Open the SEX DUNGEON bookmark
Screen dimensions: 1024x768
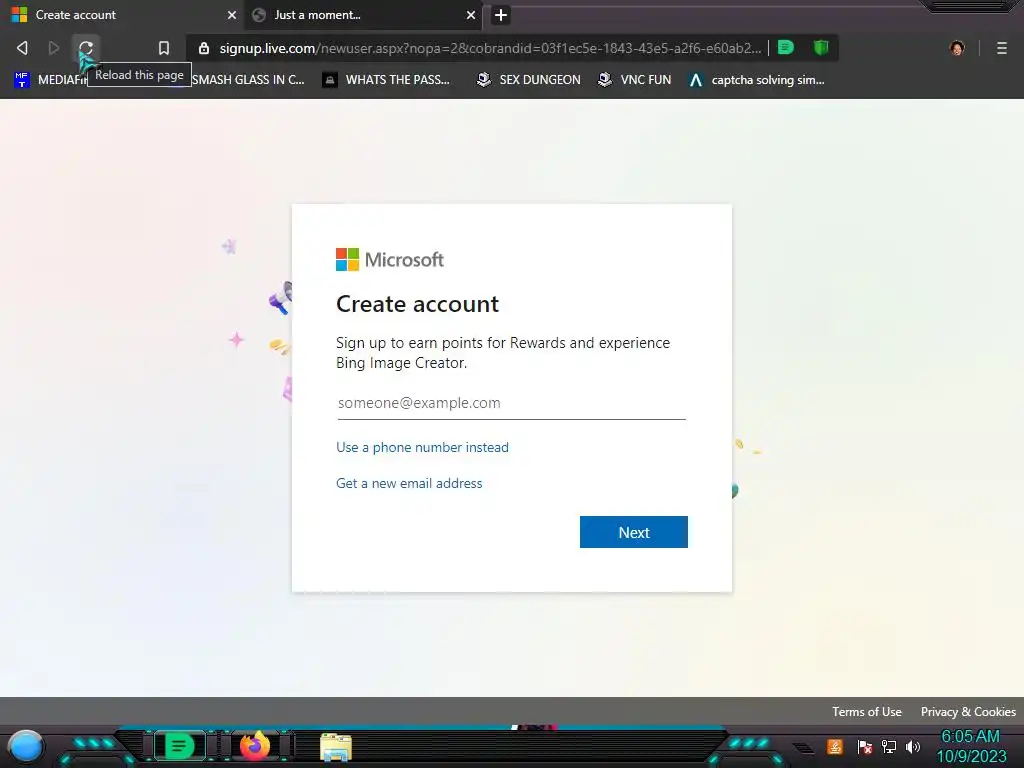click(x=528, y=80)
